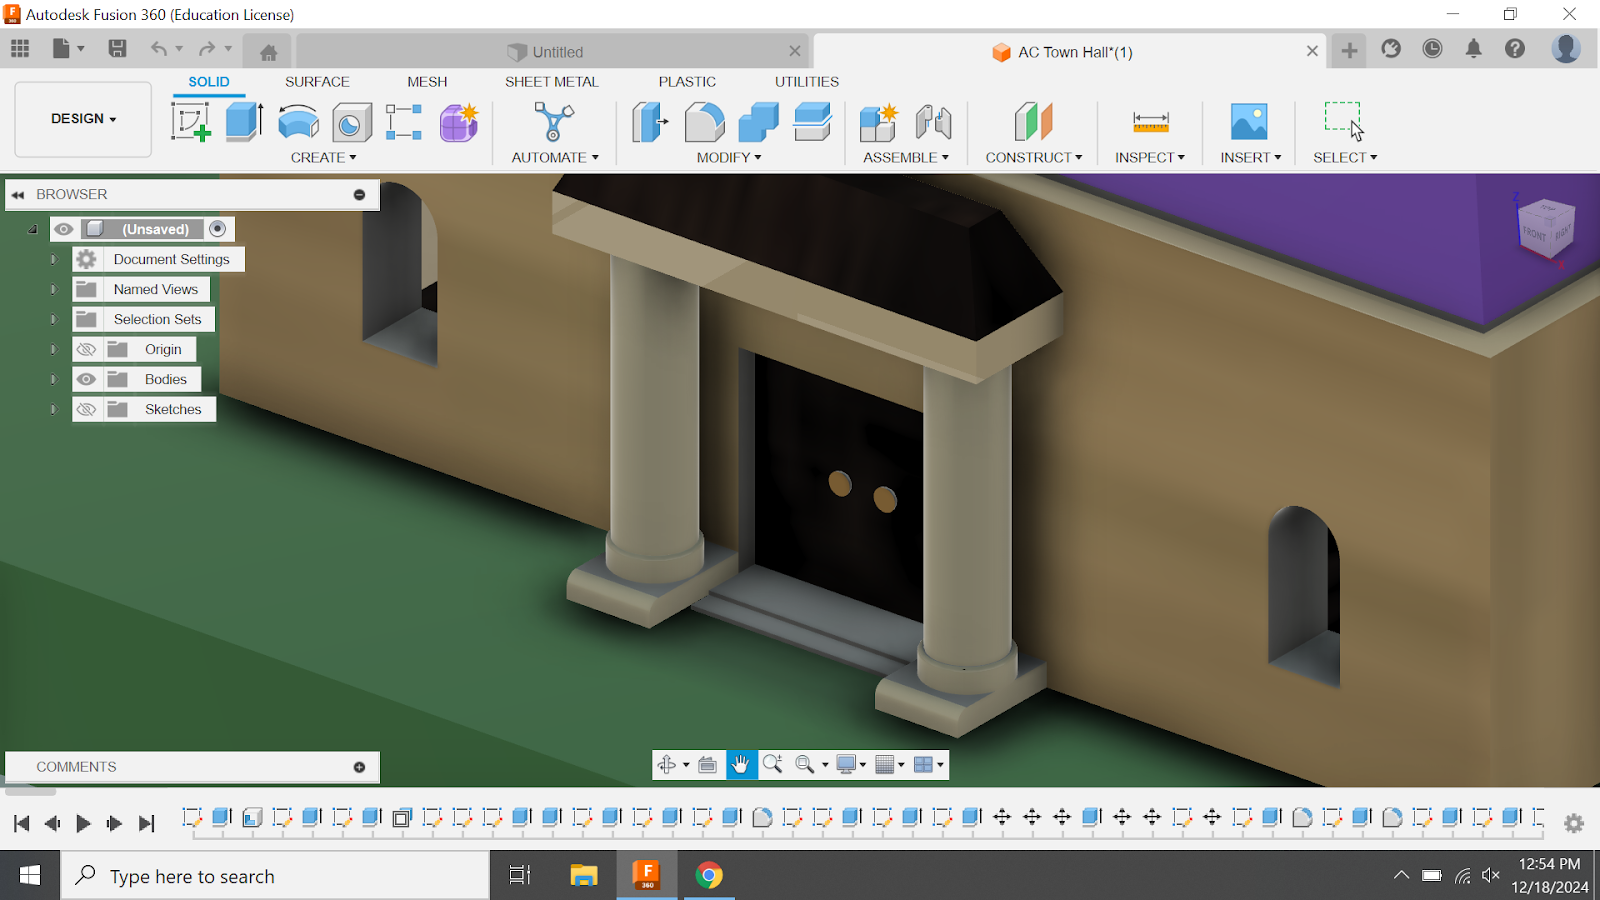The width and height of the screenshot is (1600, 900).
Task: Expand the Bodies tree node
Action: [x=54, y=379]
